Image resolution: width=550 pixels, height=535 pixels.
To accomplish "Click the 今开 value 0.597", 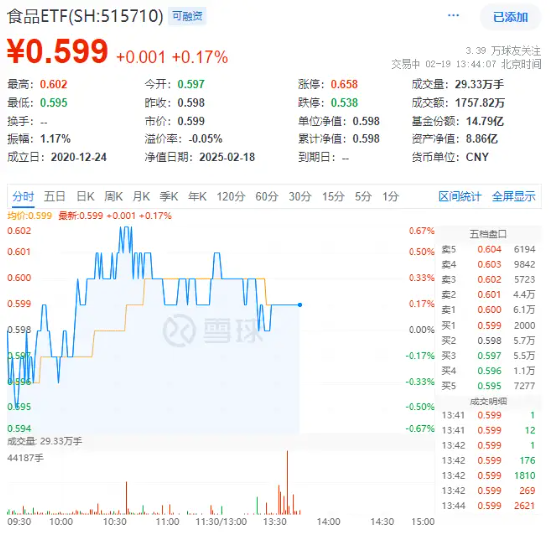I will coord(191,84).
